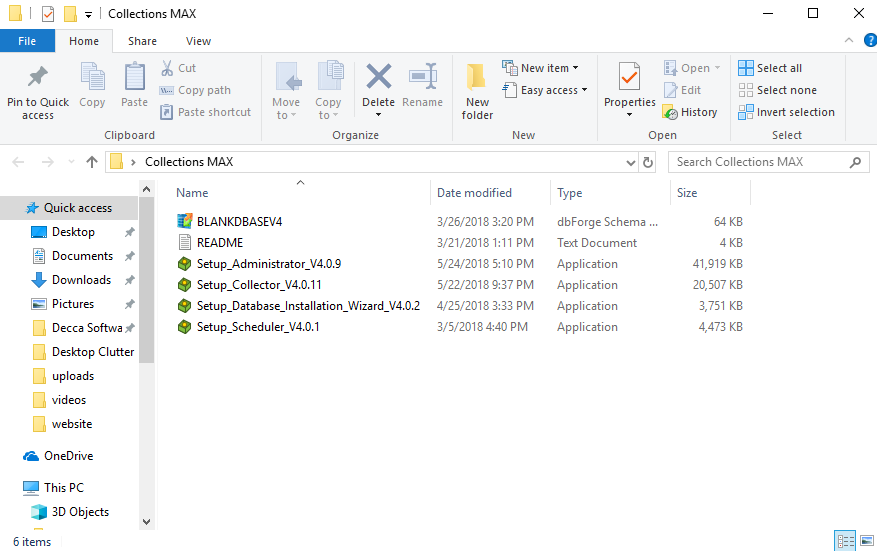
Task: Switch to the View ribbon tab
Action: [198, 41]
